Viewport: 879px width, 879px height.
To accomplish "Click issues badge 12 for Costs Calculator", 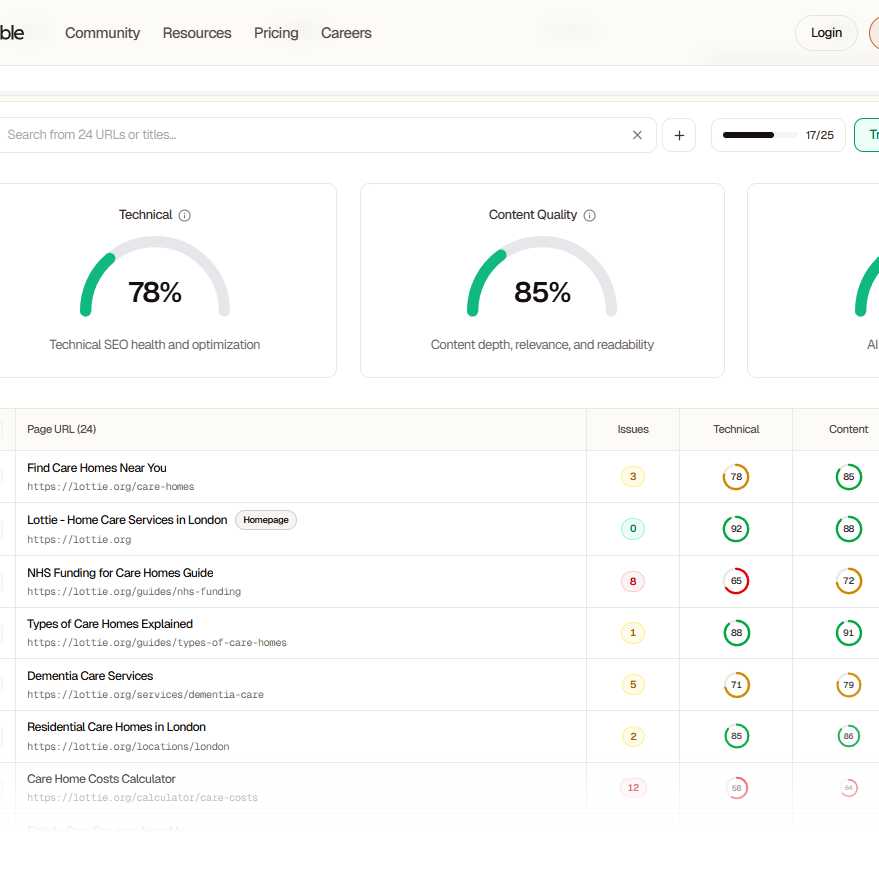I will 632,788.
